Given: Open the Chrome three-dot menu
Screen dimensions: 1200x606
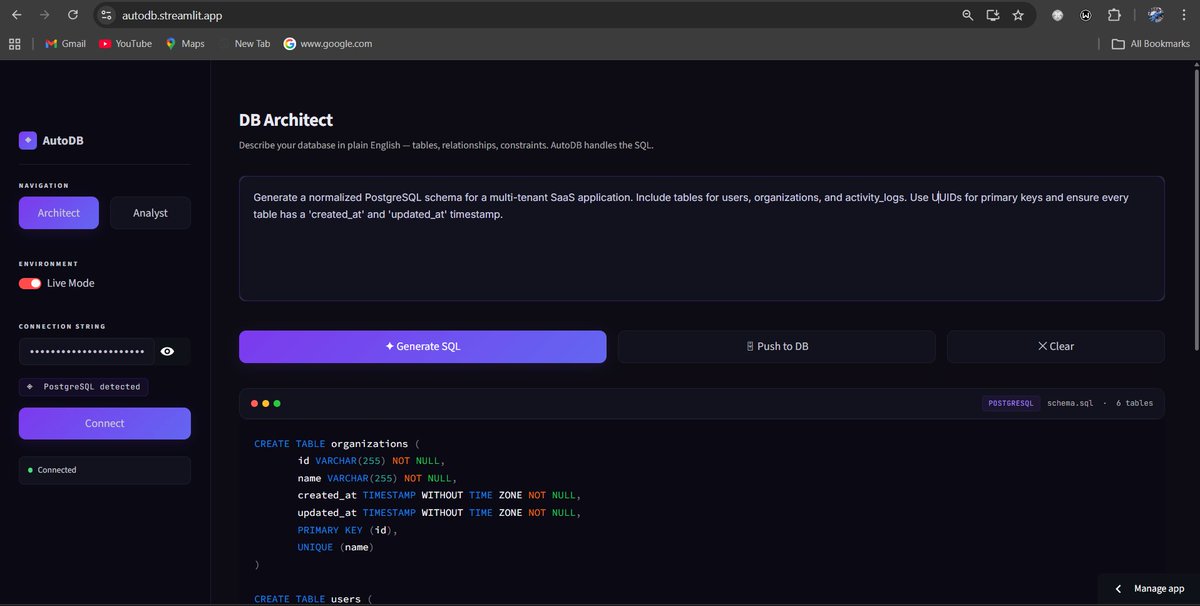Looking at the screenshot, I should coord(1184,15).
